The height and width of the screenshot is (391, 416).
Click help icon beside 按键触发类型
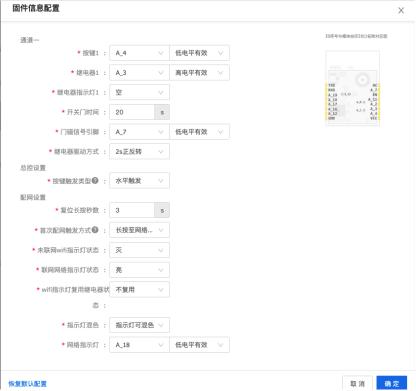point(95,181)
